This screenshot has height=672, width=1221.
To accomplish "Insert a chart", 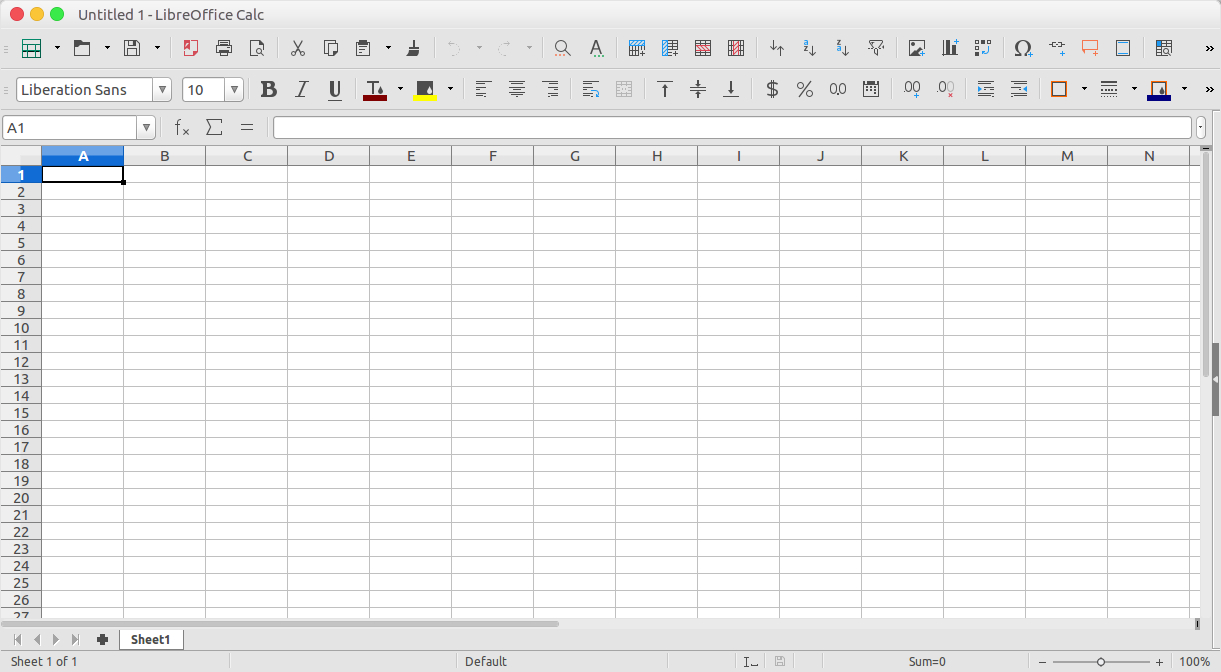I will [x=949, y=47].
